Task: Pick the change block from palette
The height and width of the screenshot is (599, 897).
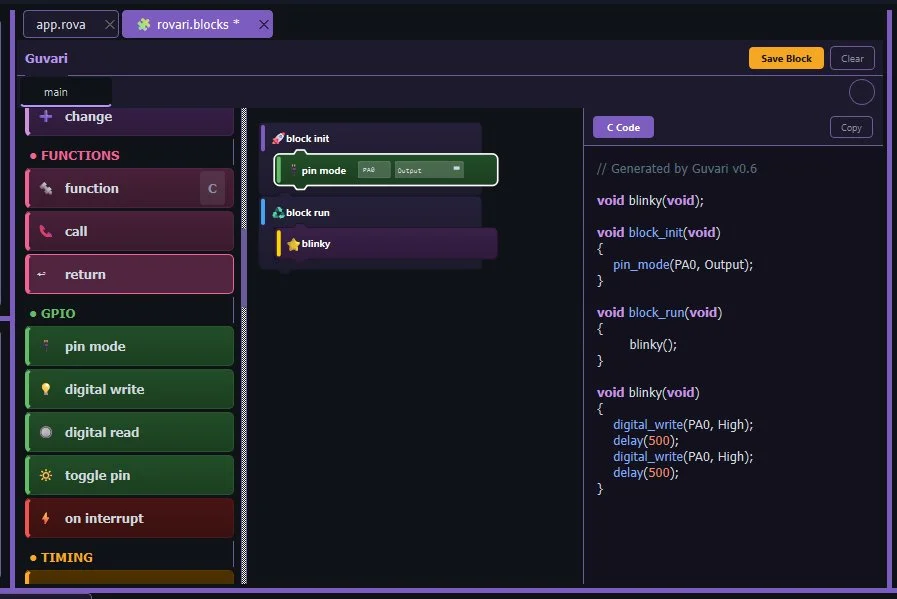Action: [129, 120]
